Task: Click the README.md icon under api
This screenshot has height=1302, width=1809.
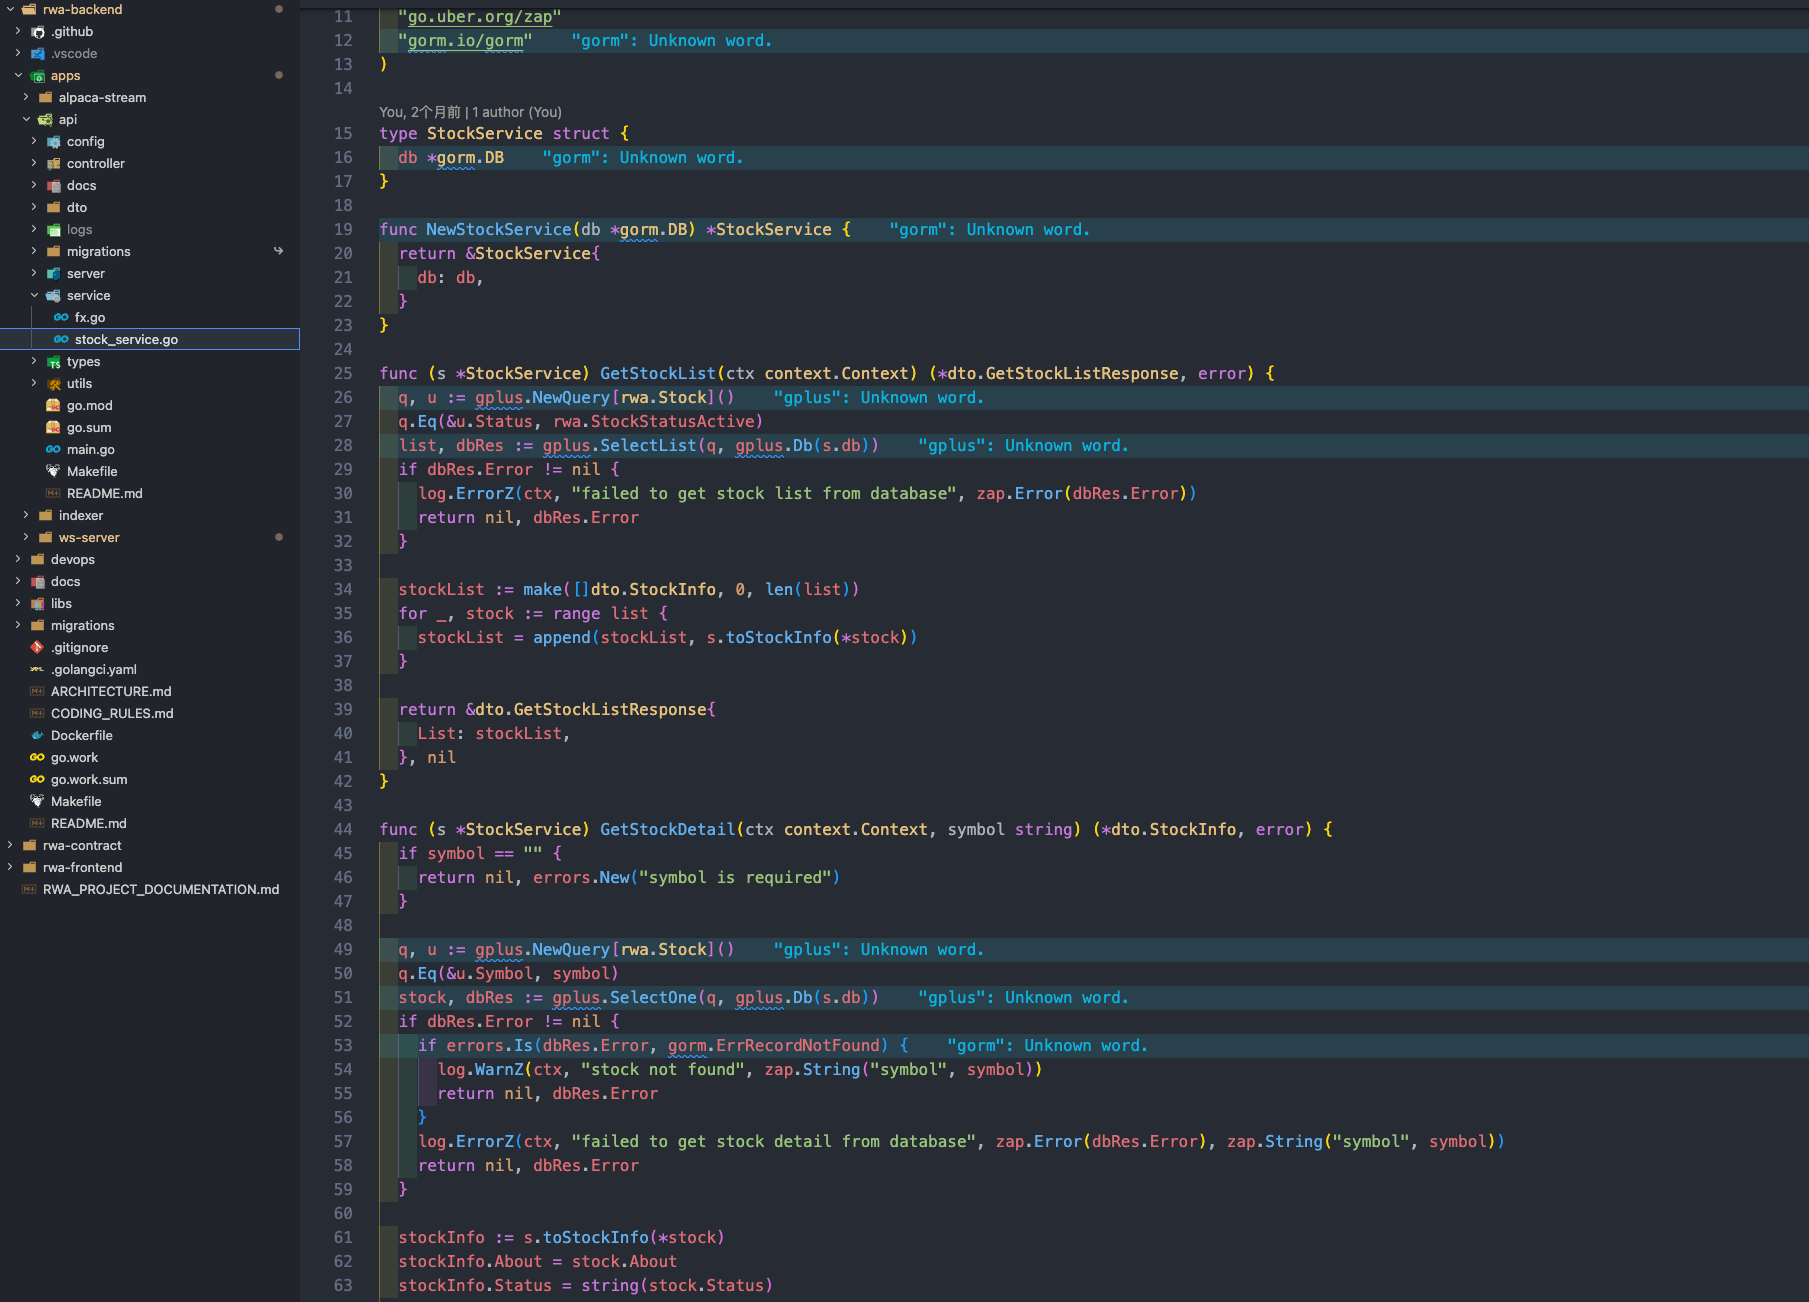Action: point(53,493)
